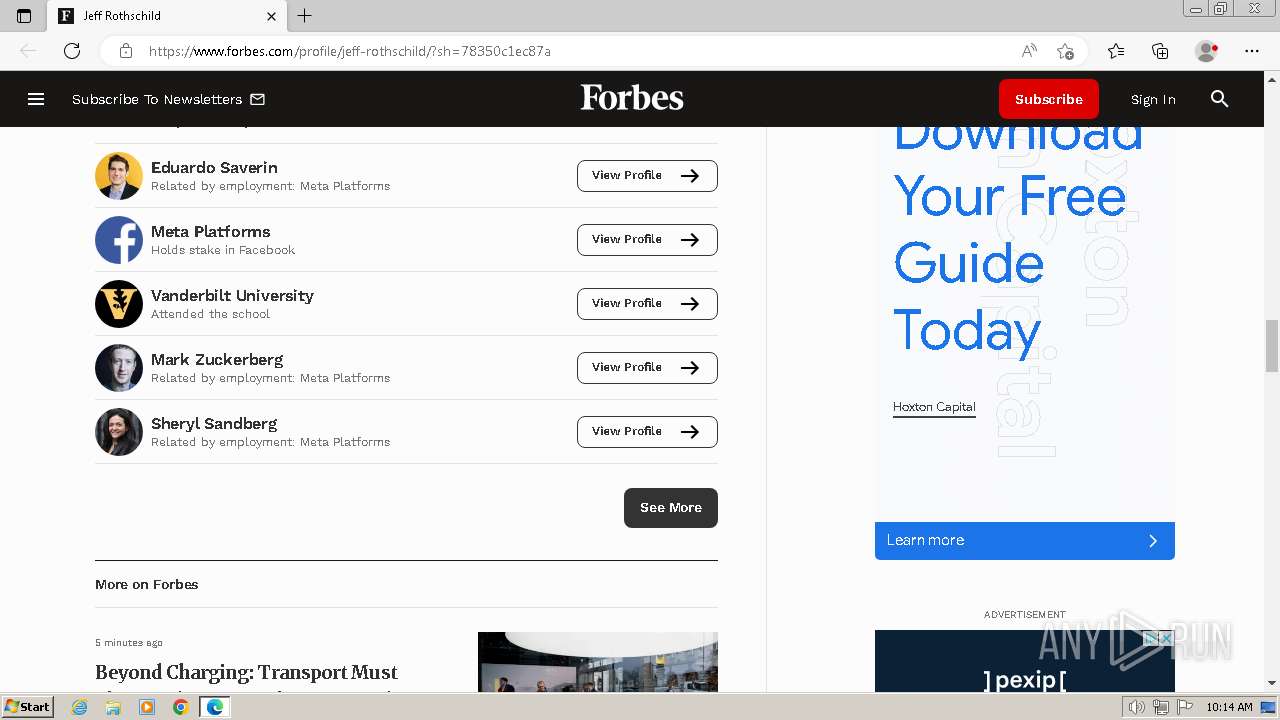The height and width of the screenshot is (720, 1280).
Task: Open Internet Explorer from taskbar
Action: [80, 707]
